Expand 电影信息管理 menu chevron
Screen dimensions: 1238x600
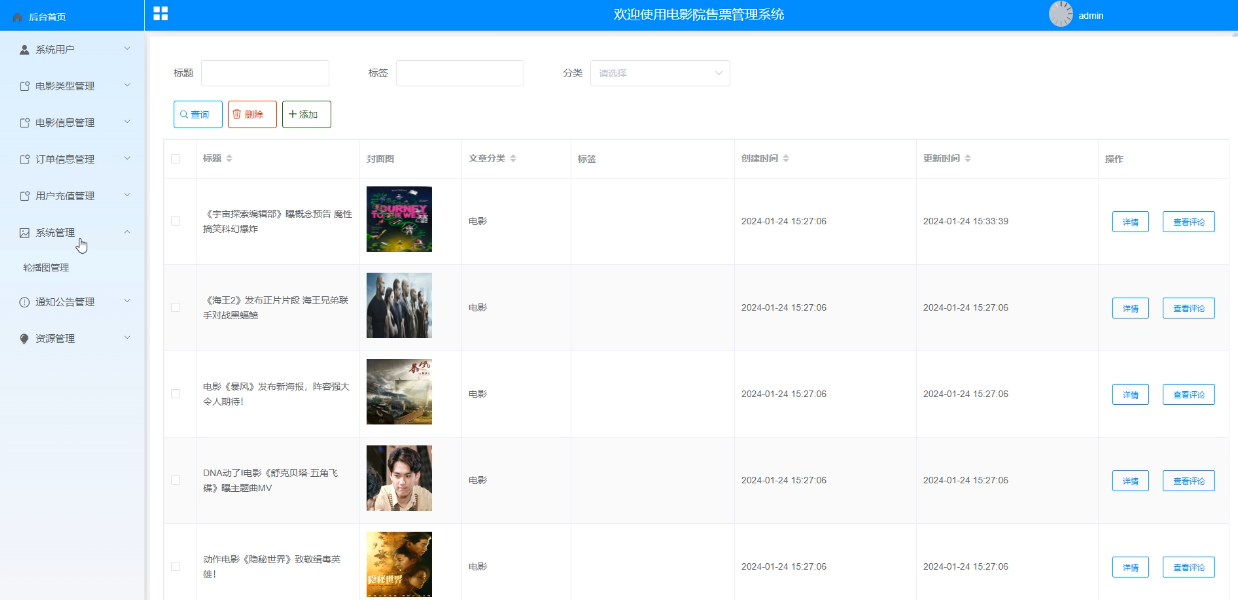click(x=127, y=122)
